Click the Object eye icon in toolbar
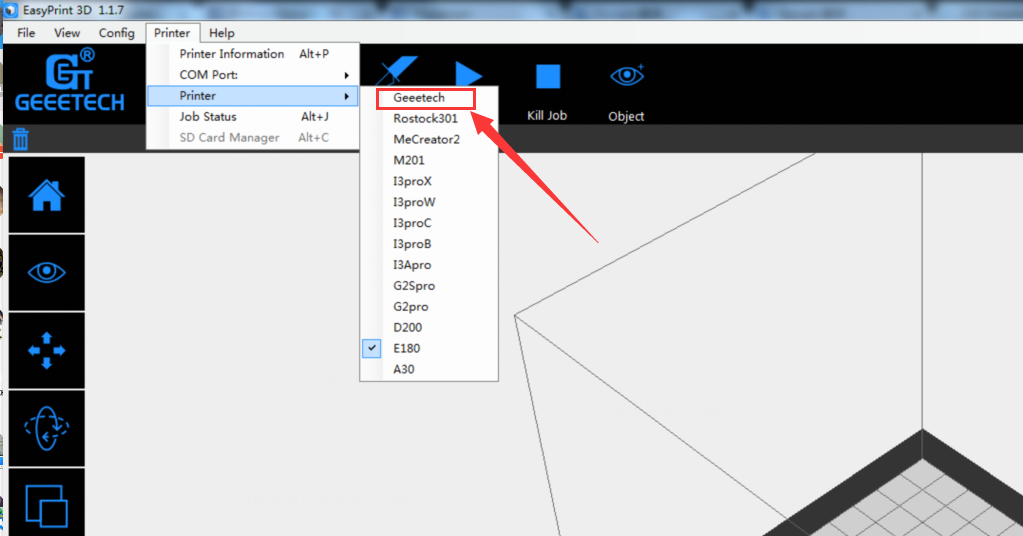Screen dimensions: 1023x536 [x=626, y=76]
